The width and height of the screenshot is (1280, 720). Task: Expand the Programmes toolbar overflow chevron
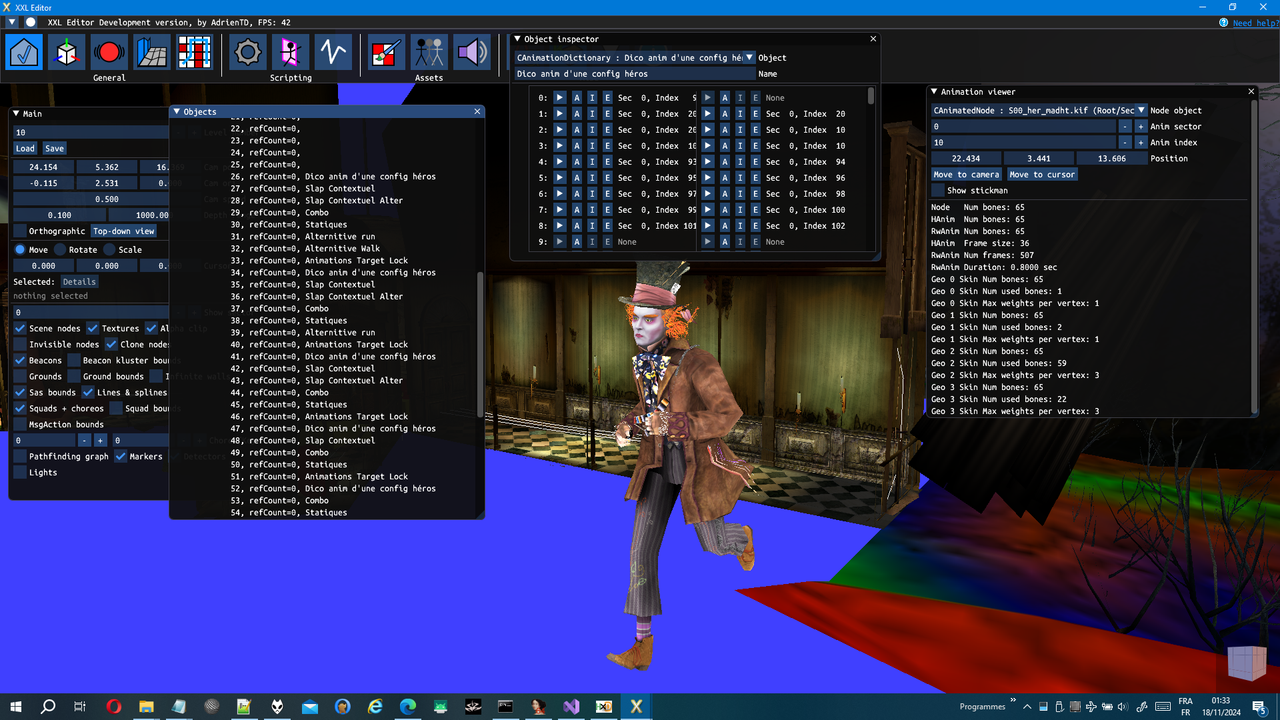tap(1013, 702)
